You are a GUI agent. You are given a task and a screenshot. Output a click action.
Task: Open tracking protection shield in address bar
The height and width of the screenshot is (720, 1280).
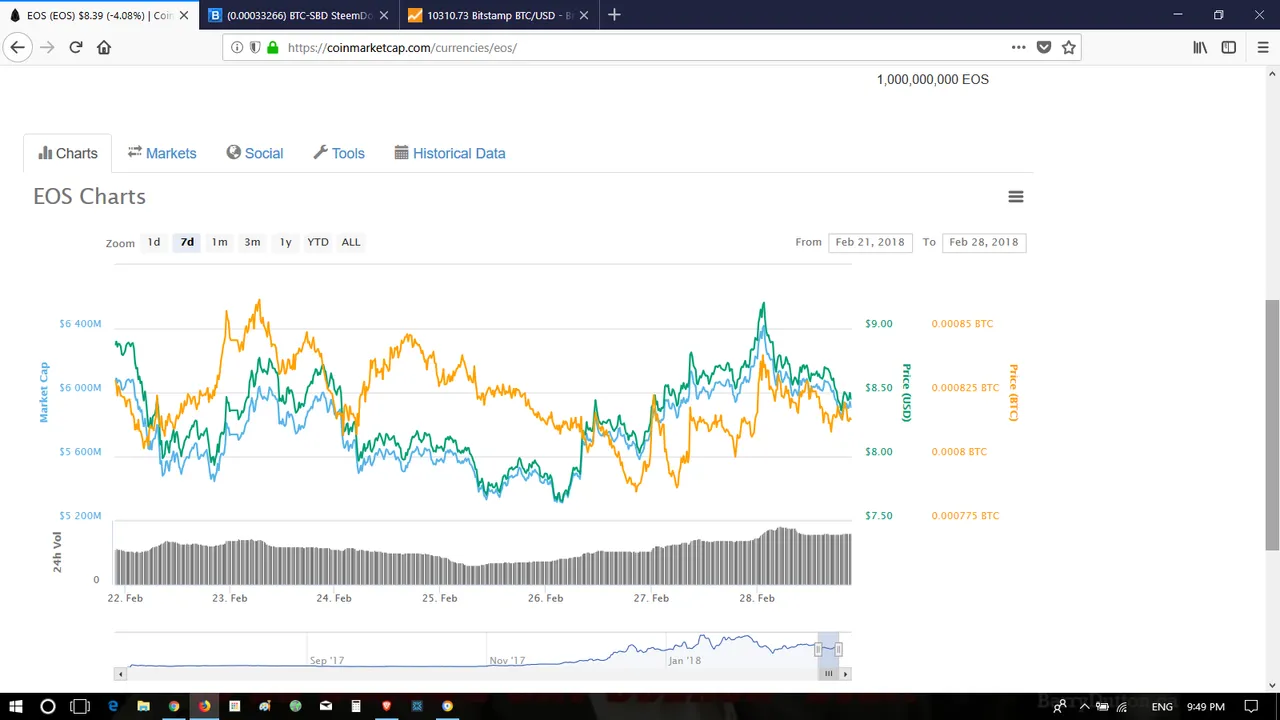[255, 47]
